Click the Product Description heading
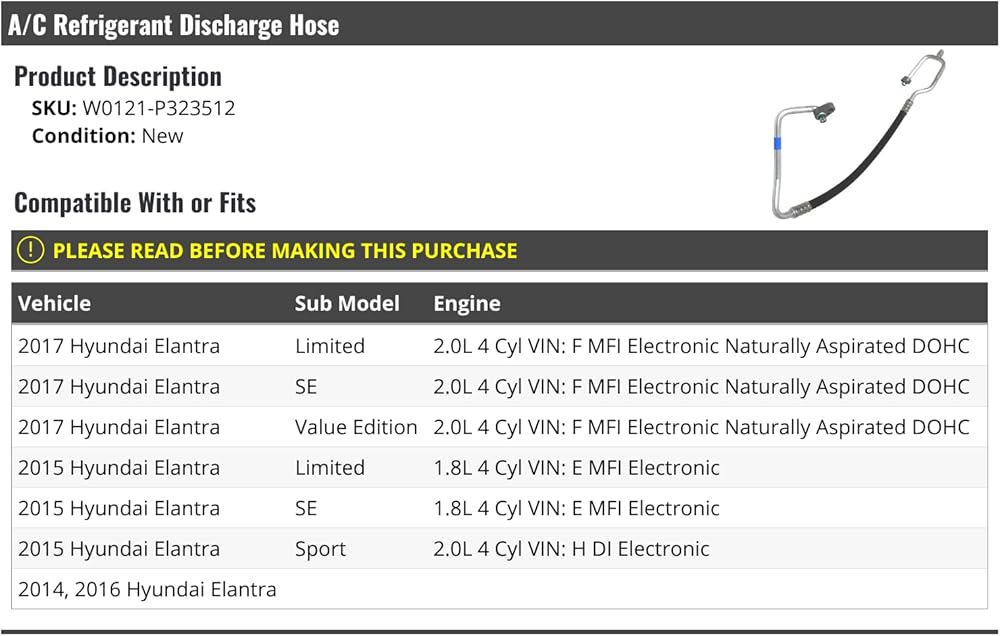The width and height of the screenshot is (1000, 636). pos(118,77)
